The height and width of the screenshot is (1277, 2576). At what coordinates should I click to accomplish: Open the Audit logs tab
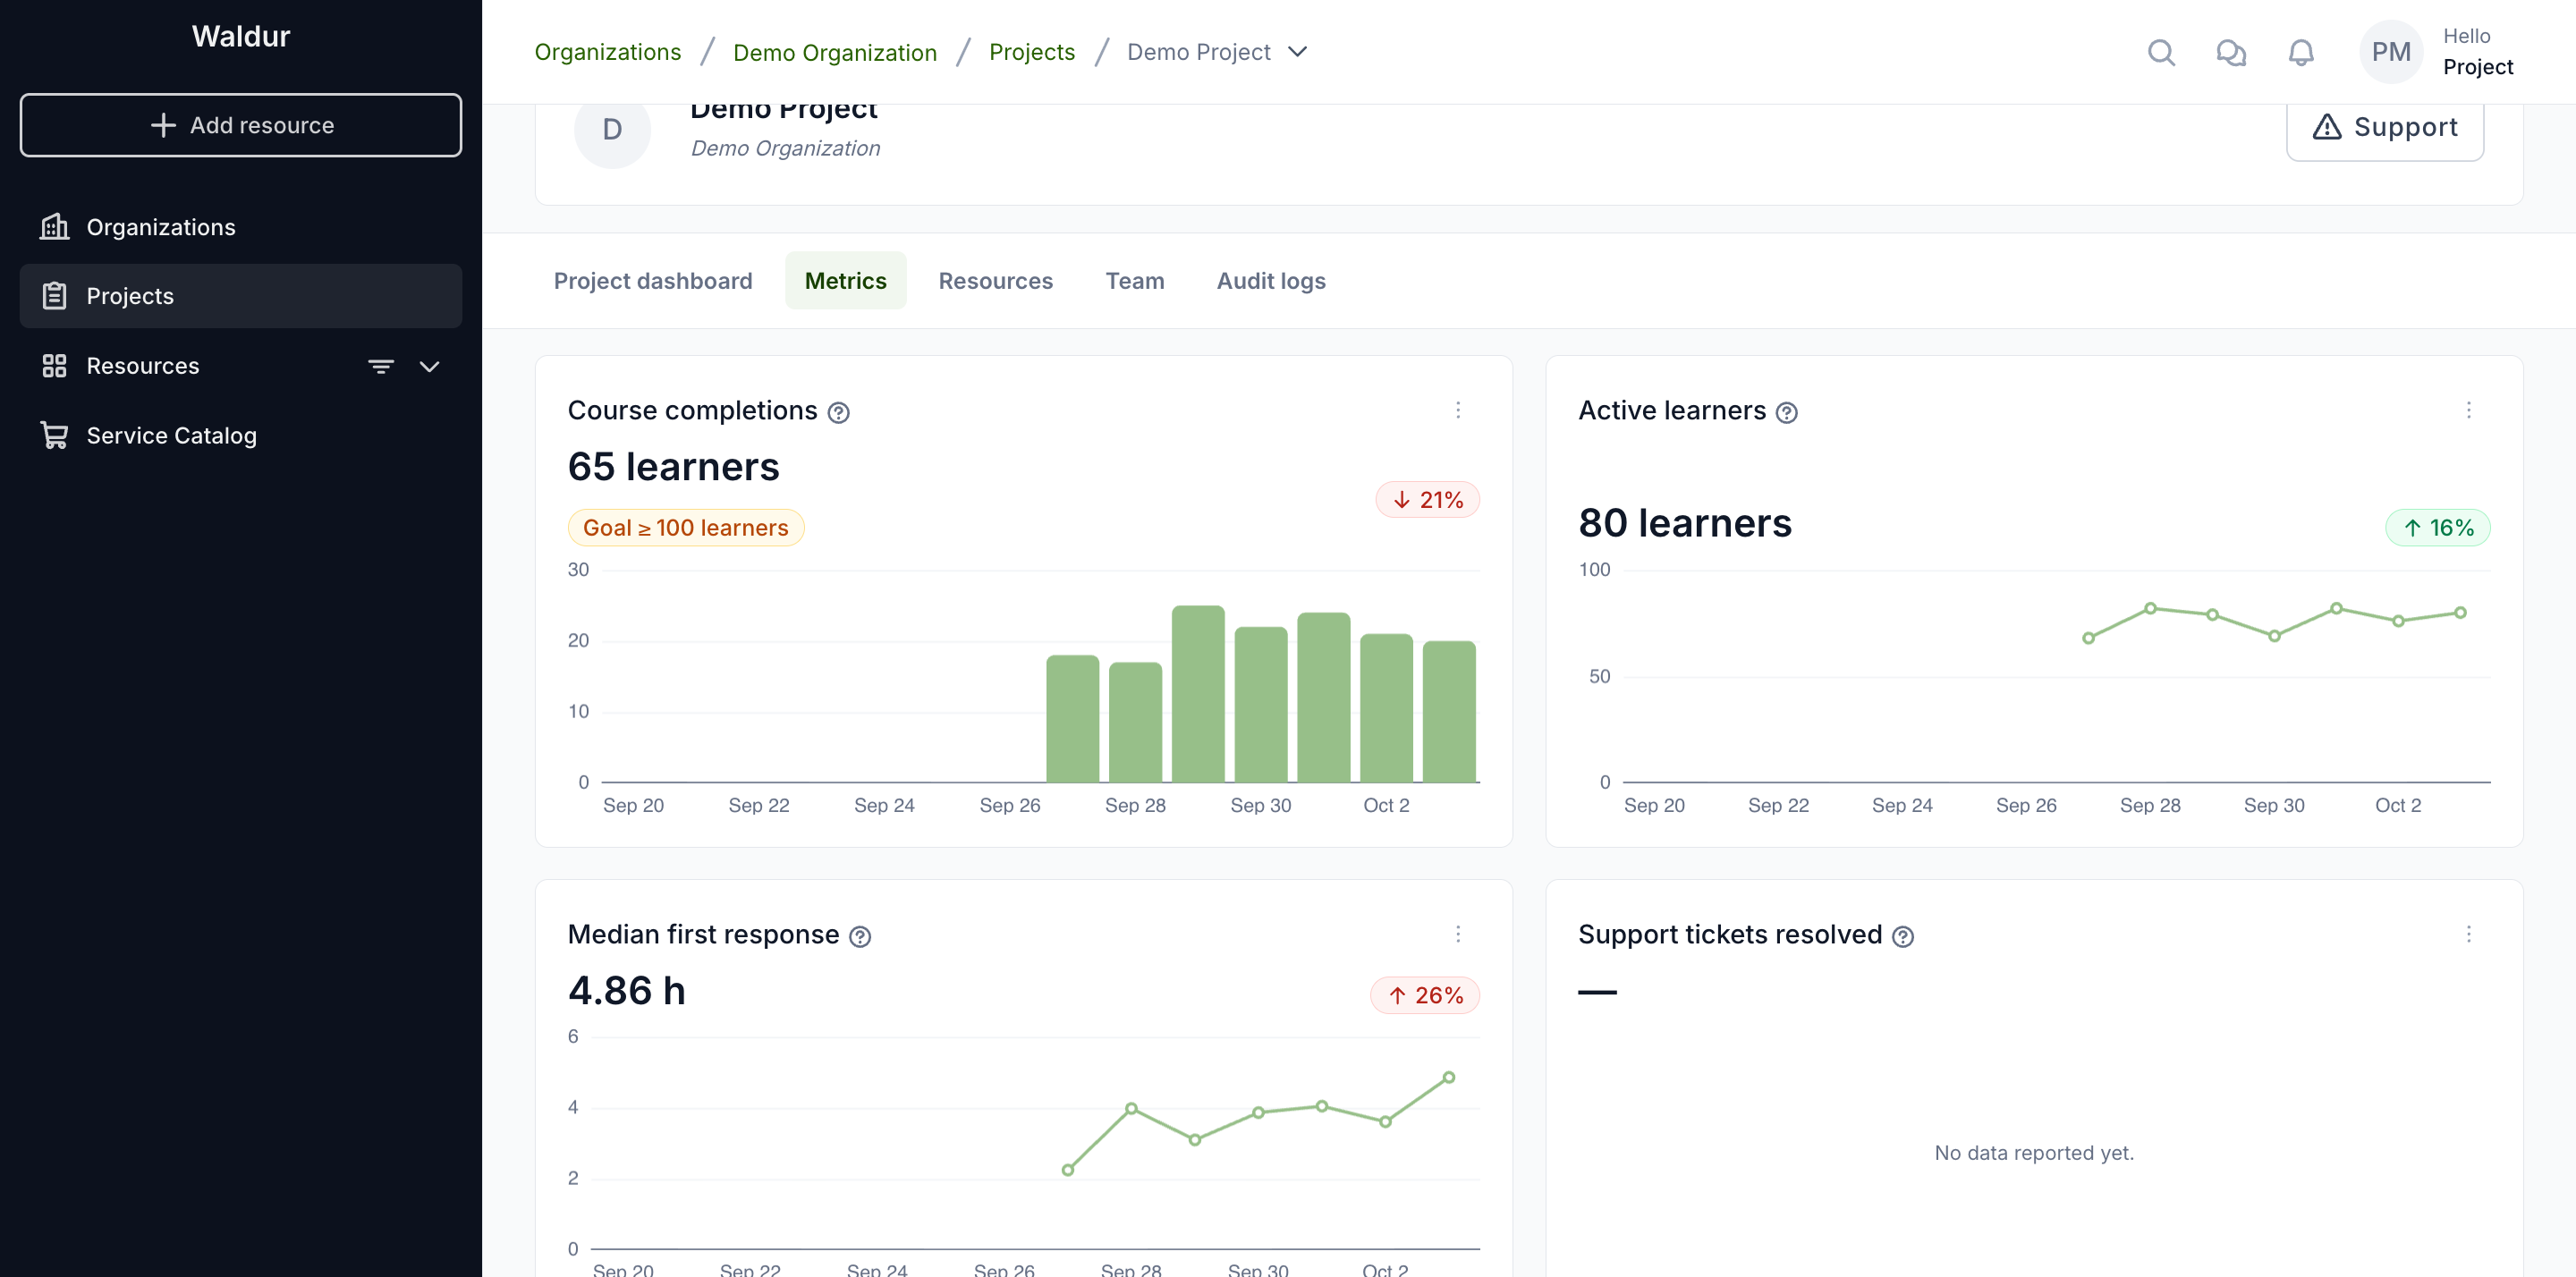click(x=1270, y=281)
